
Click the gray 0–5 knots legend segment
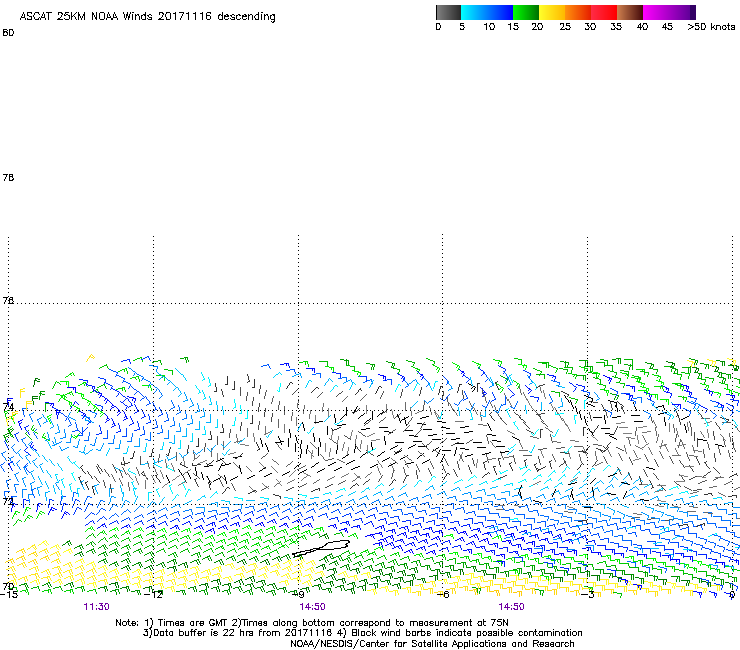(x=448, y=12)
